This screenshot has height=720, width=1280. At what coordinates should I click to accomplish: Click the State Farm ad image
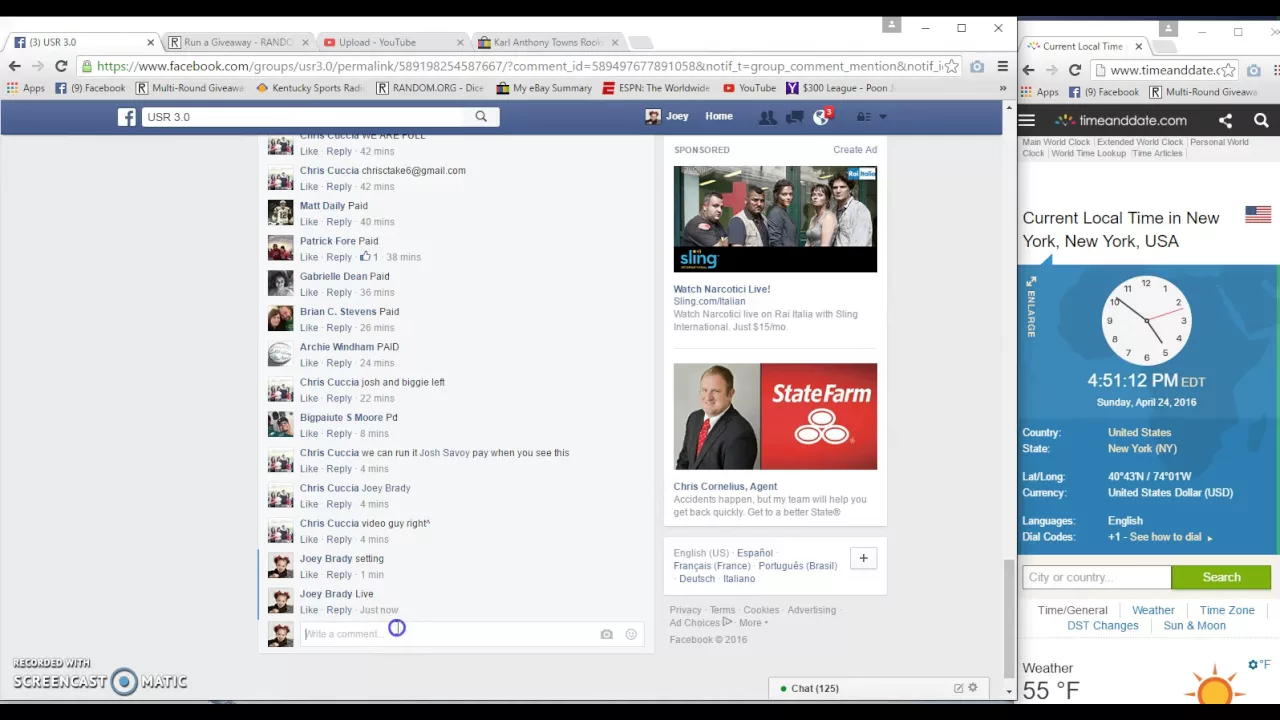(775, 416)
